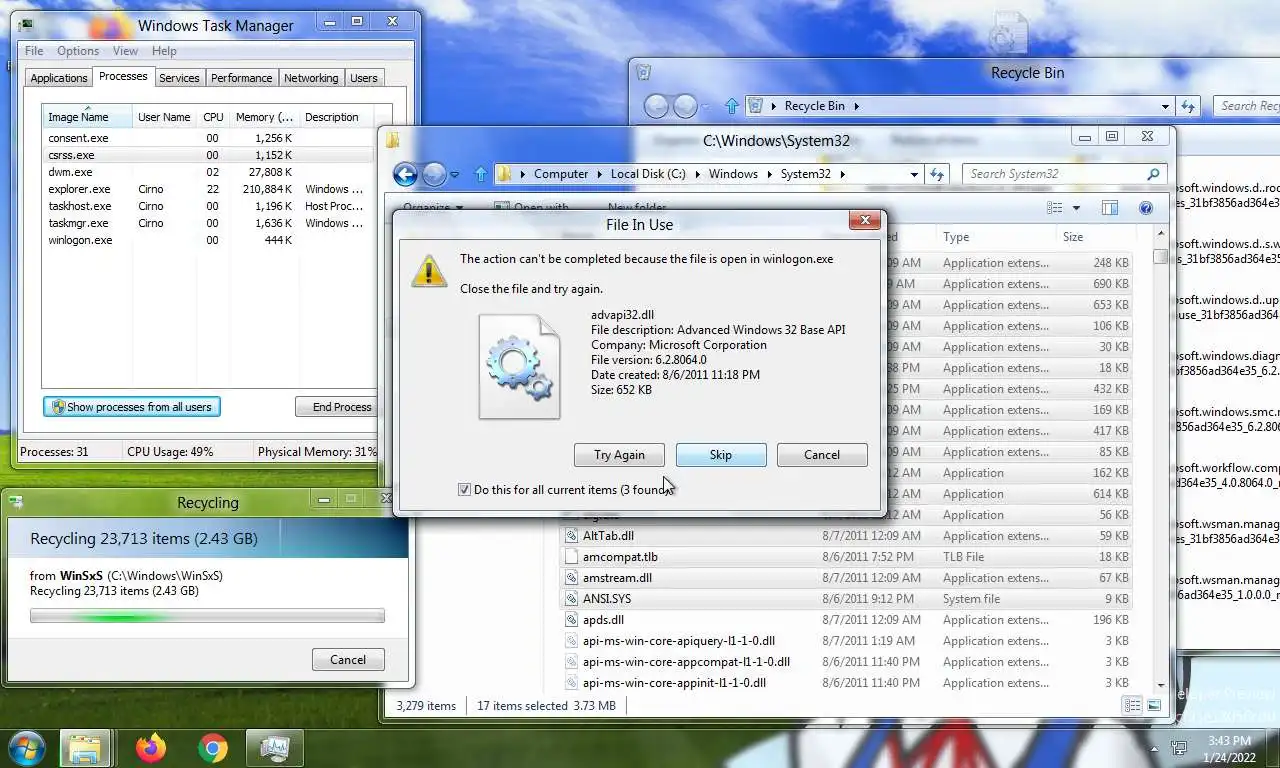
Task: Click System32 file list scrollbar up arrow
Action: point(1160,234)
